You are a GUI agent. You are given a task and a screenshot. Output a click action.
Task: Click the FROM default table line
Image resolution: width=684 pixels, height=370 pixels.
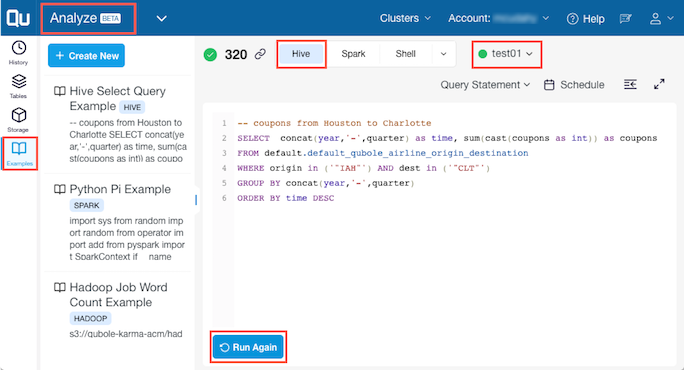click(x=383, y=153)
